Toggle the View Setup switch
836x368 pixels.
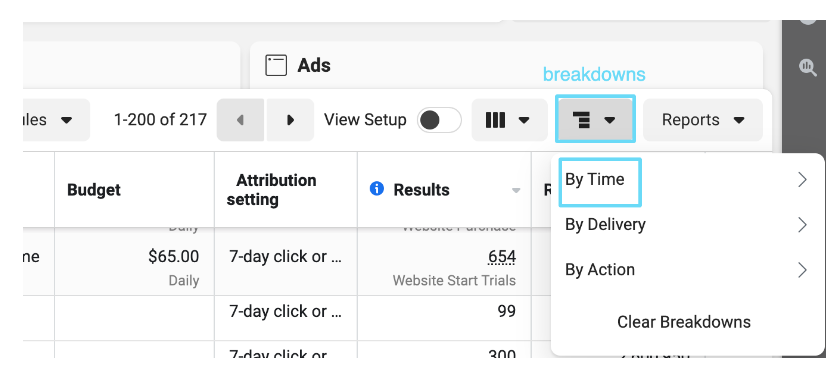click(x=439, y=120)
